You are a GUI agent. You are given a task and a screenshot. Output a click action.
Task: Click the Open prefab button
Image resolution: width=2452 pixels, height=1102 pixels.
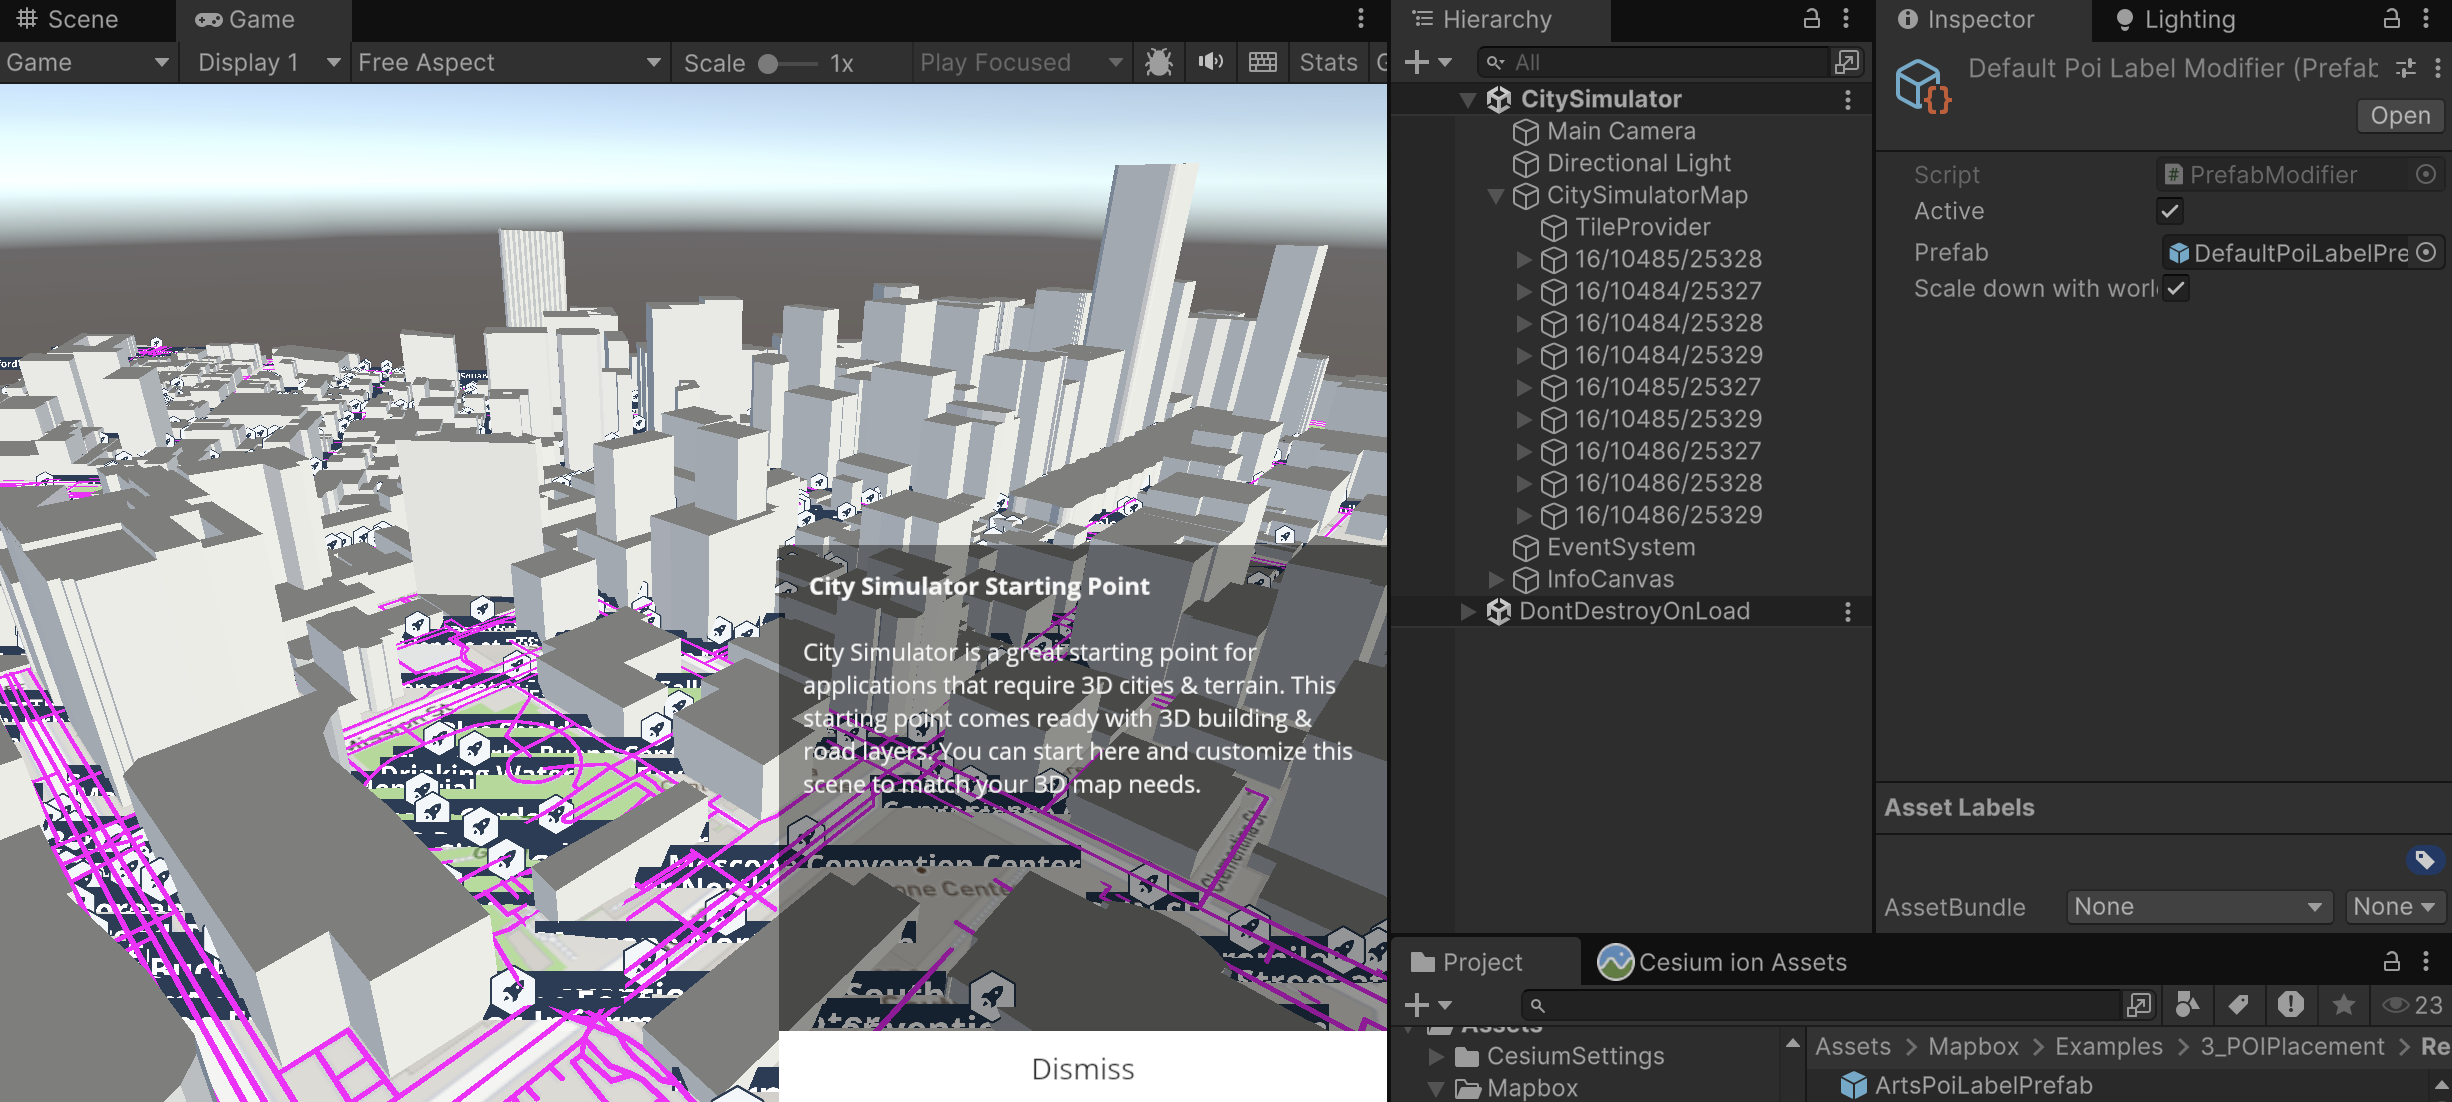2400,116
